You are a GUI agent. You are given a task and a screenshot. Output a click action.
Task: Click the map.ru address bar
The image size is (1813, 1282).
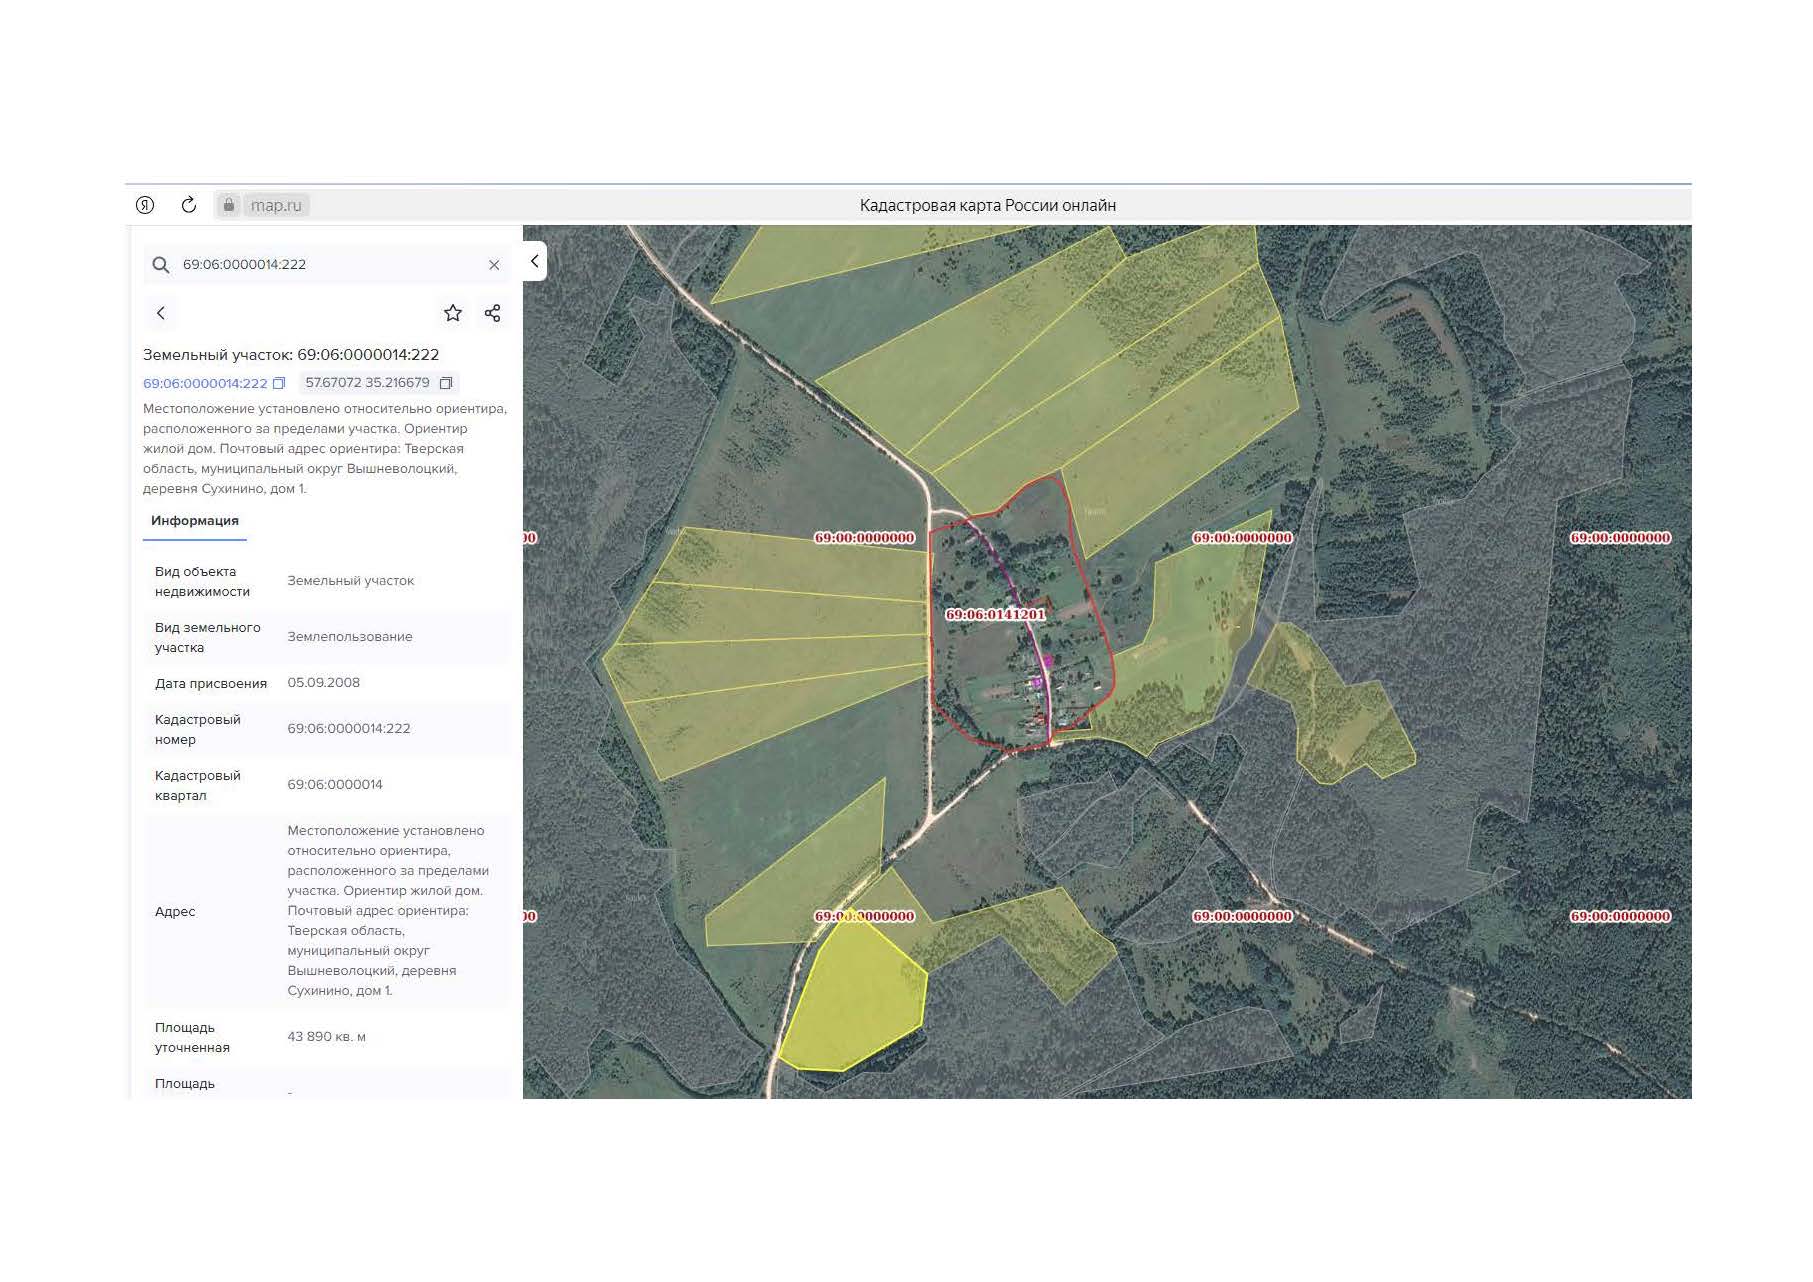[x=275, y=205]
